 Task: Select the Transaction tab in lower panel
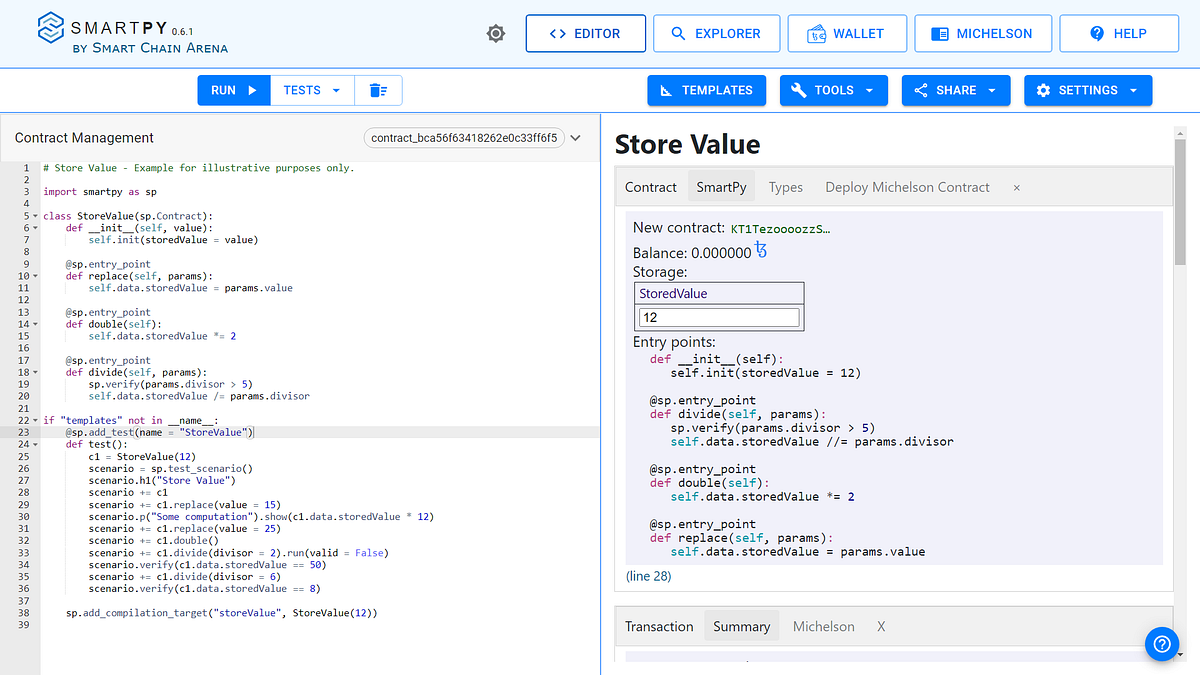tap(659, 627)
